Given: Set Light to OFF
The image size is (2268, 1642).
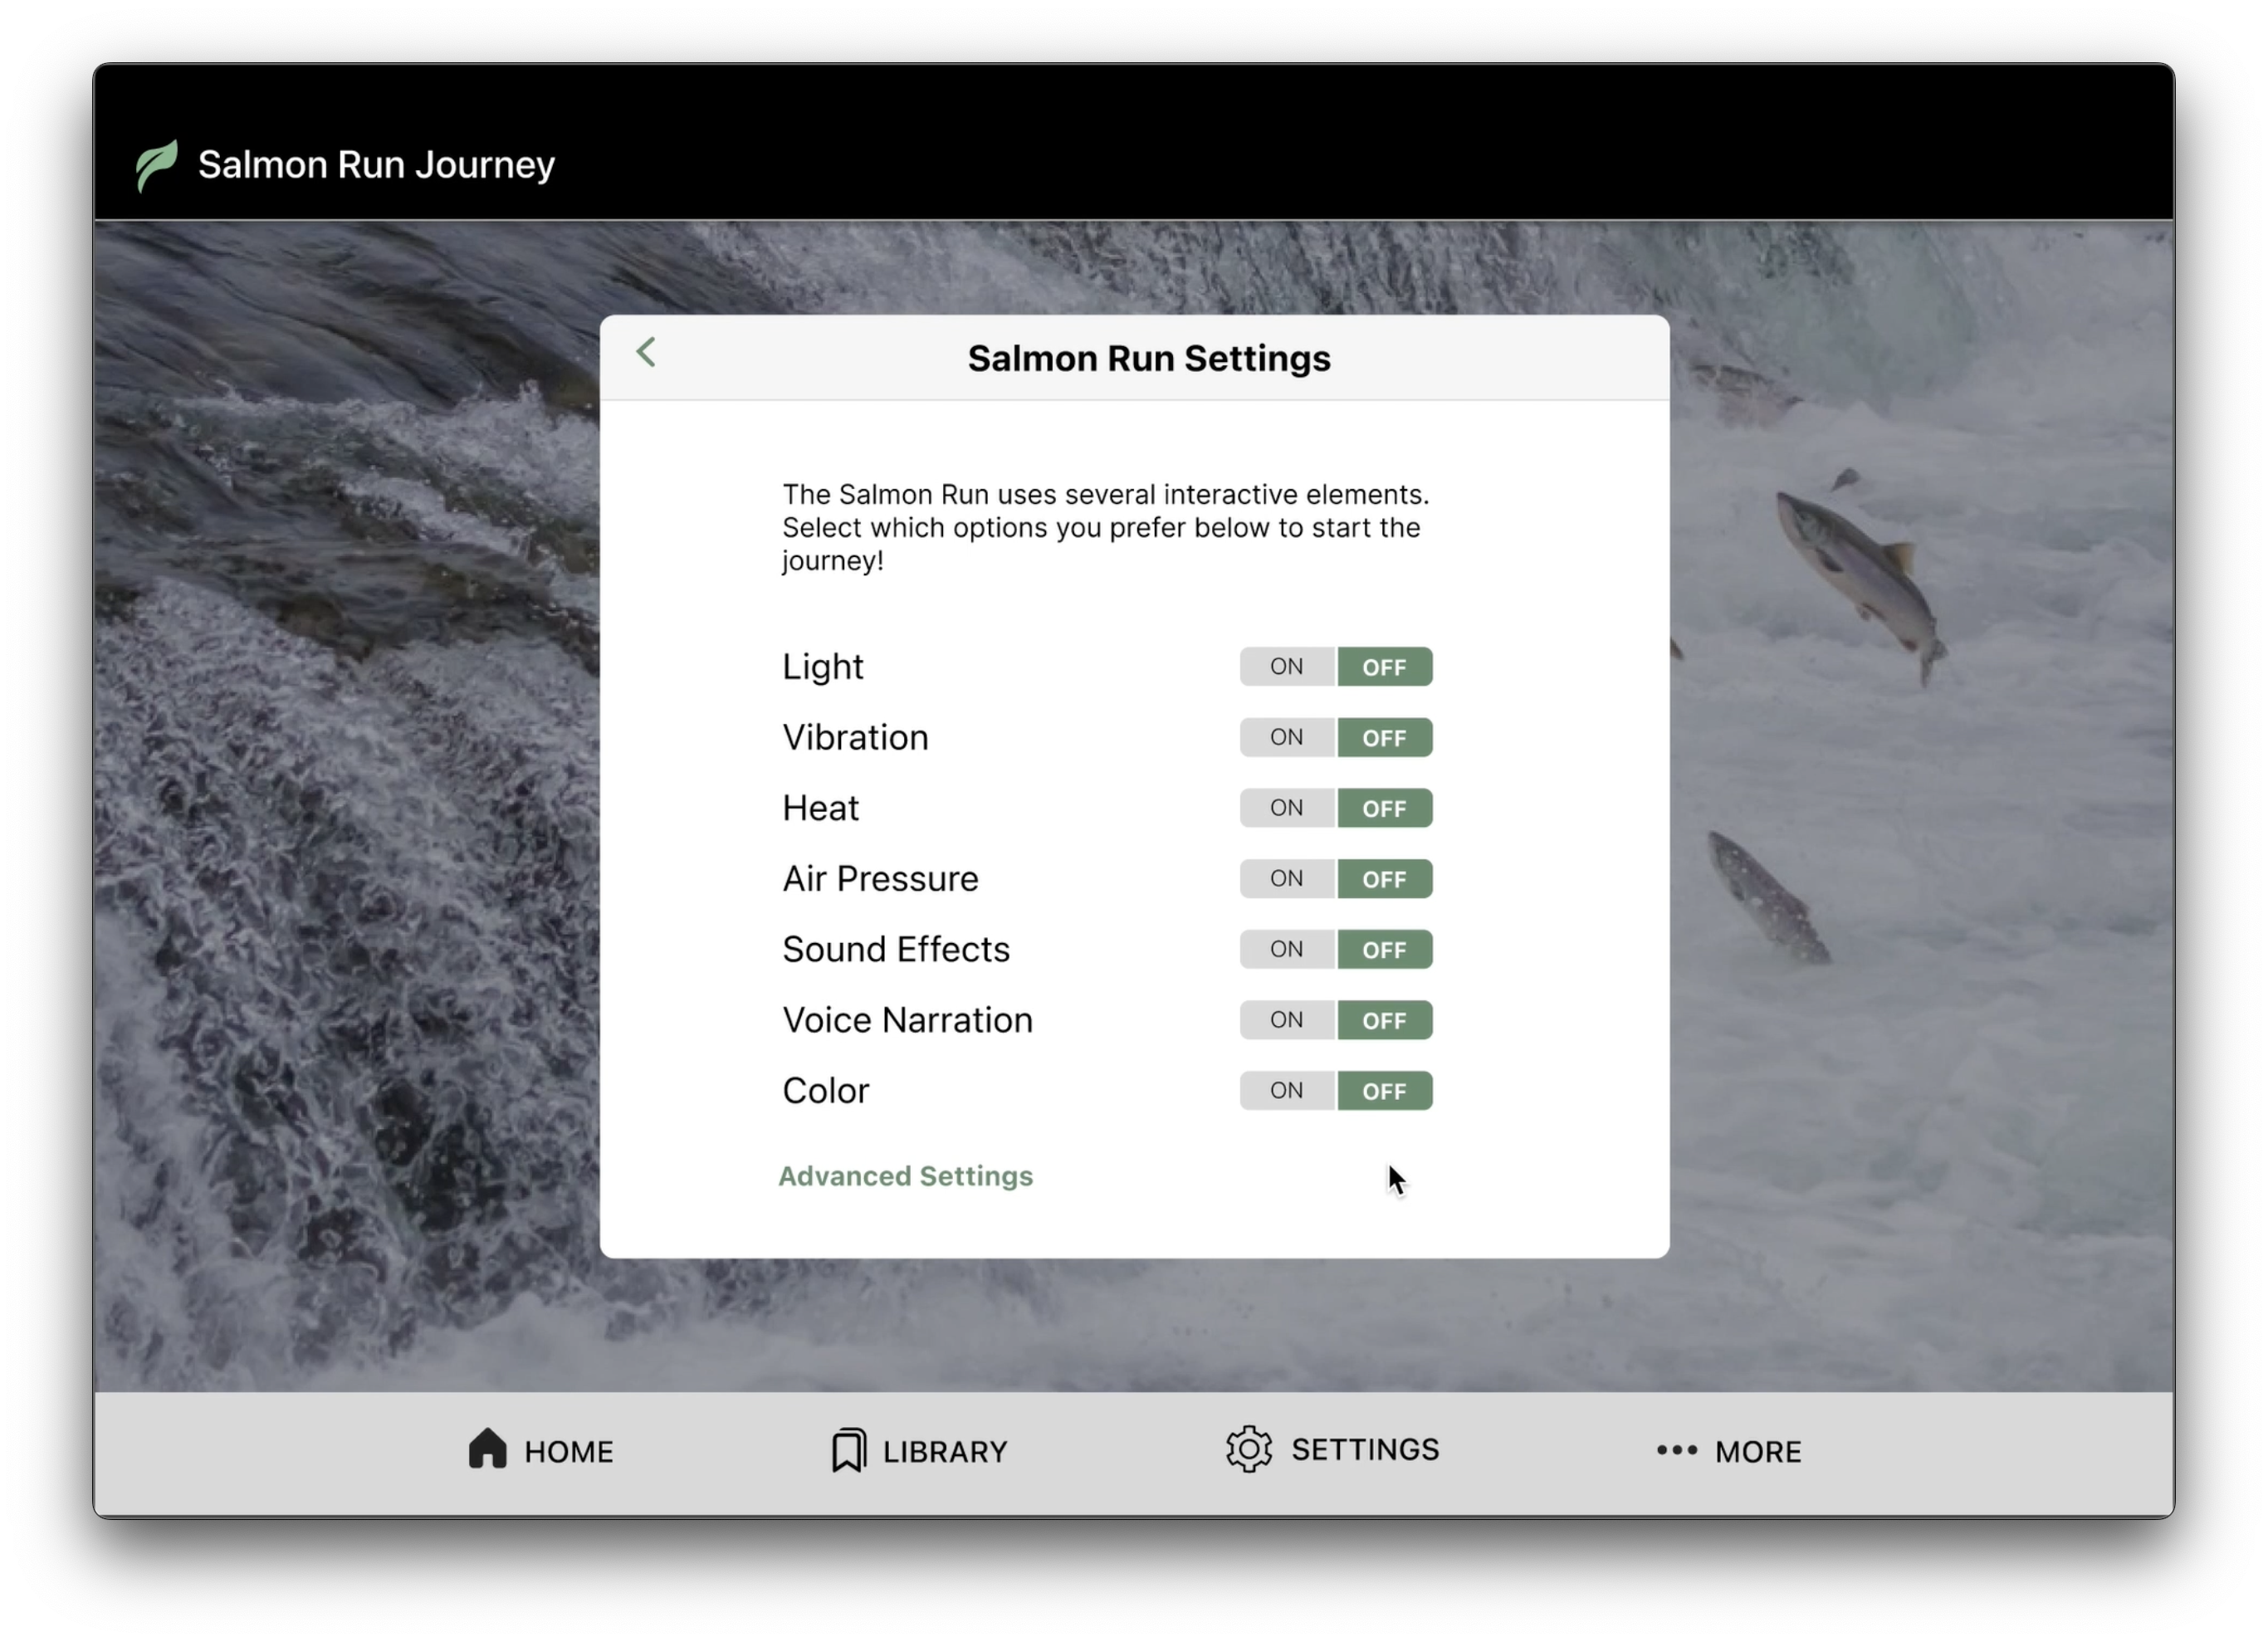Looking at the screenshot, I should click(1385, 667).
